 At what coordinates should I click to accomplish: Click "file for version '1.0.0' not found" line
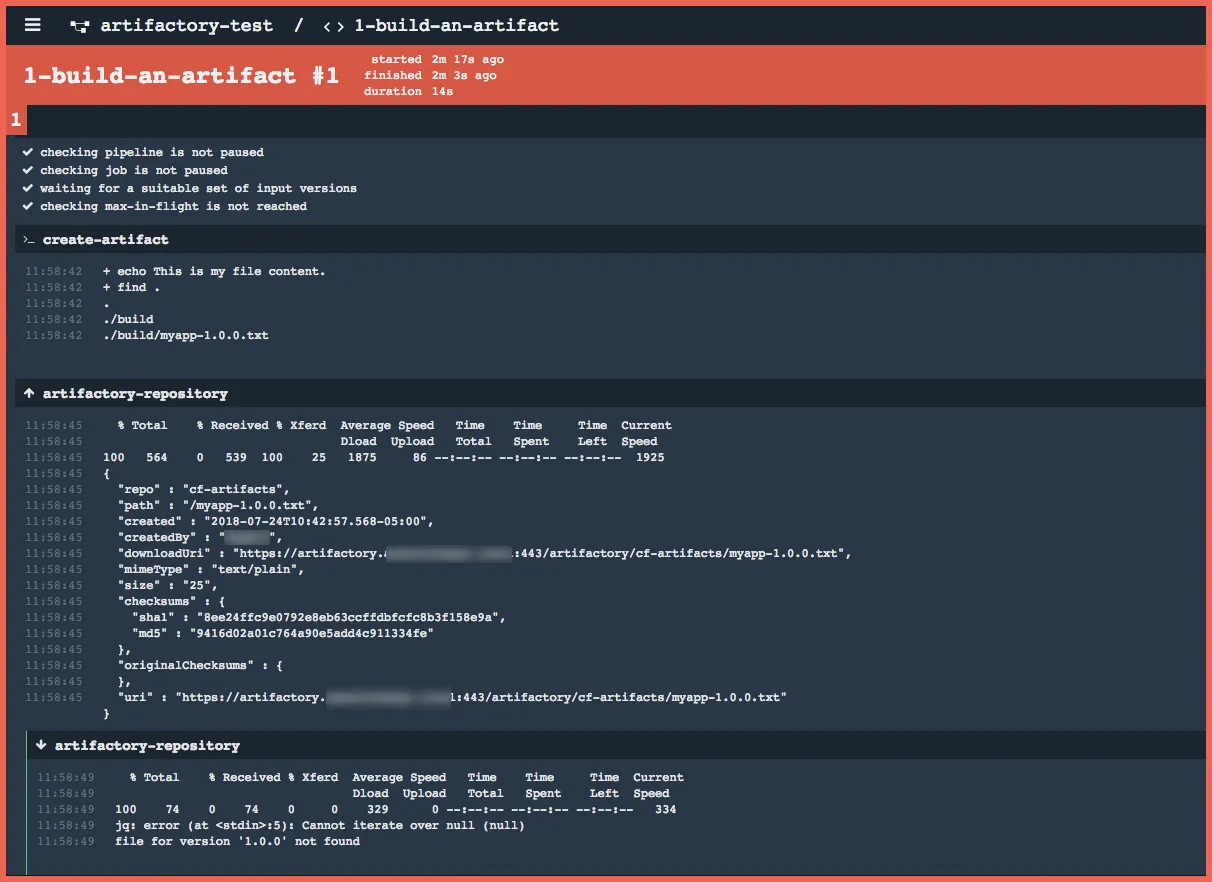[238, 842]
